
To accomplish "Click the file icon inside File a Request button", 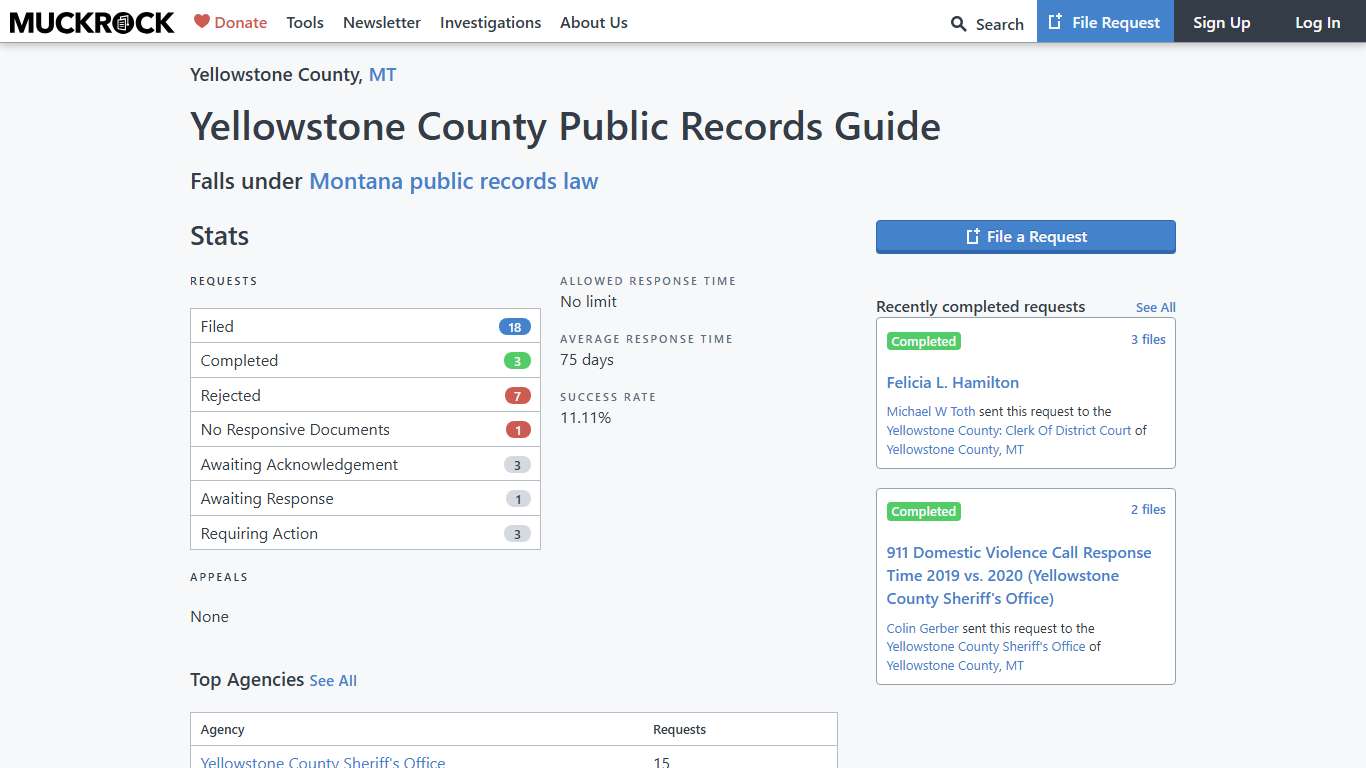I will 971,236.
